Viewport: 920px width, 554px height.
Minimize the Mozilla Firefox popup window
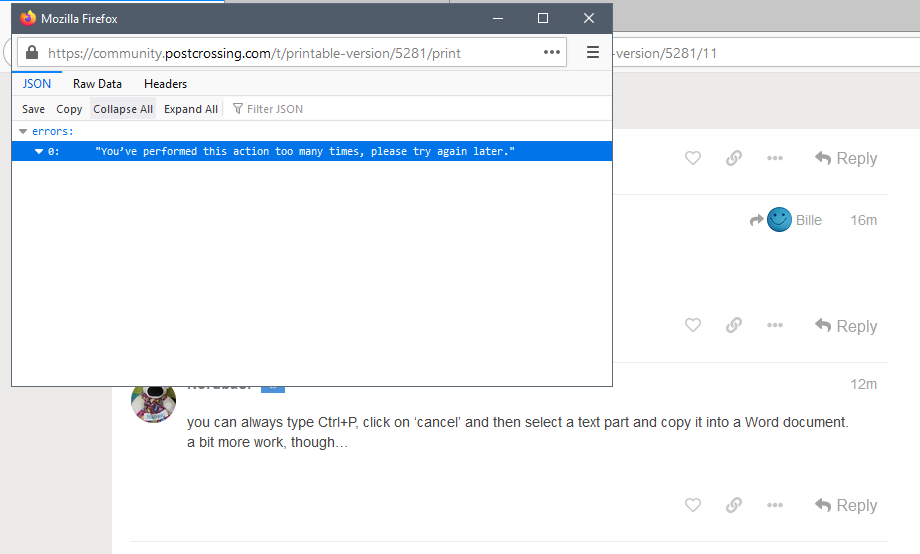pyautogui.click(x=498, y=18)
